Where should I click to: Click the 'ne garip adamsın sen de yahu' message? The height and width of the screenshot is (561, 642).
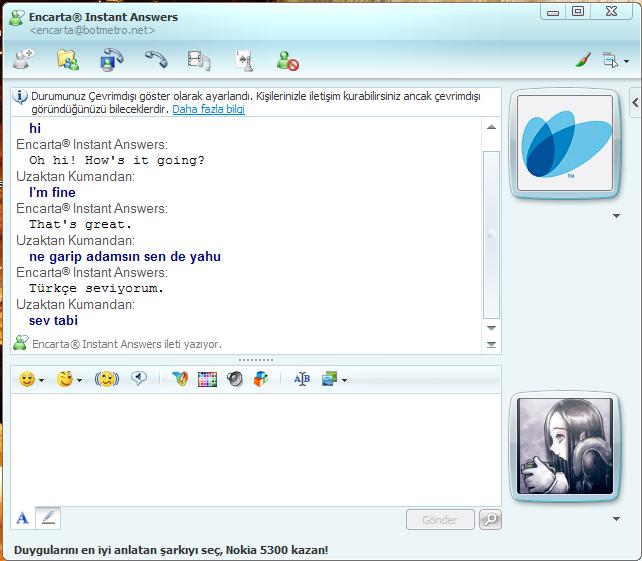tap(125, 256)
